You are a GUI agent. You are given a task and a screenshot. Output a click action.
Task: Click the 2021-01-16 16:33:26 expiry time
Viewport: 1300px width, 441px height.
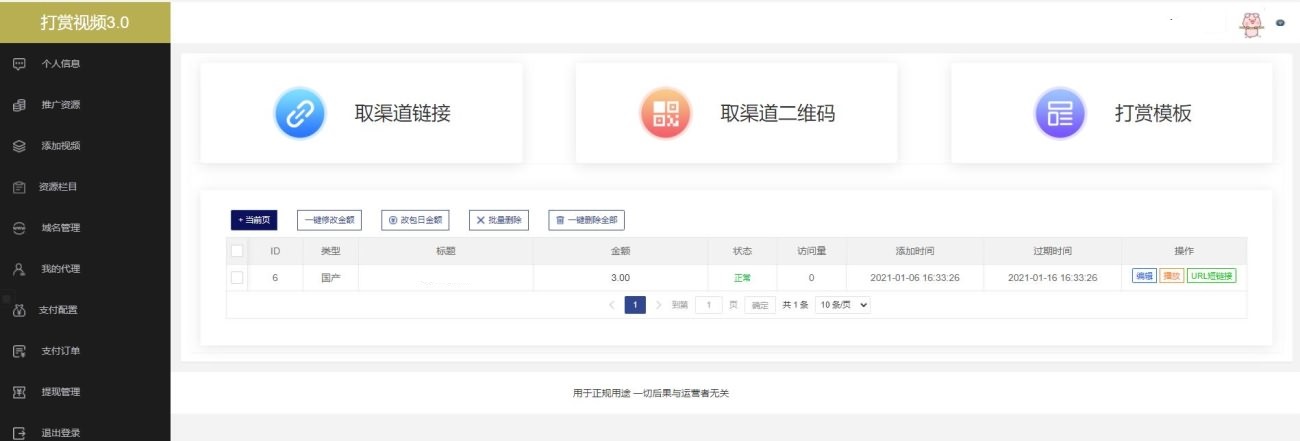[1052, 278]
